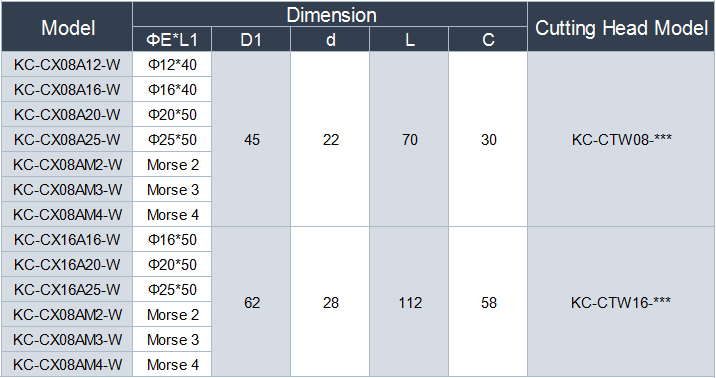Select the KC-CTW08-*** cutting head cell
This screenshot has height=378, width=716.
point(621,139)
